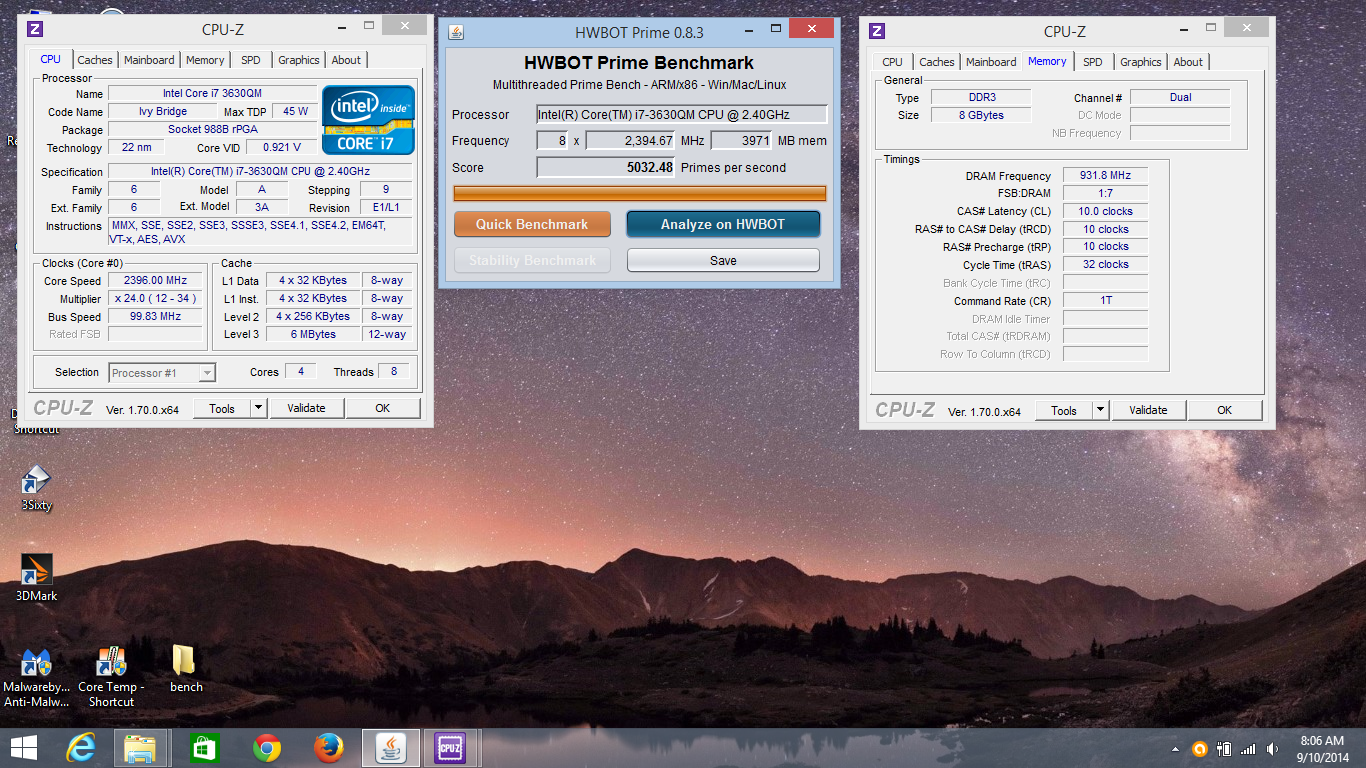Image resolution: width=1366 pixels, height=768 pixels.
Task: Show hidden tray icons arrow
Action: [x=1176, y=749]
